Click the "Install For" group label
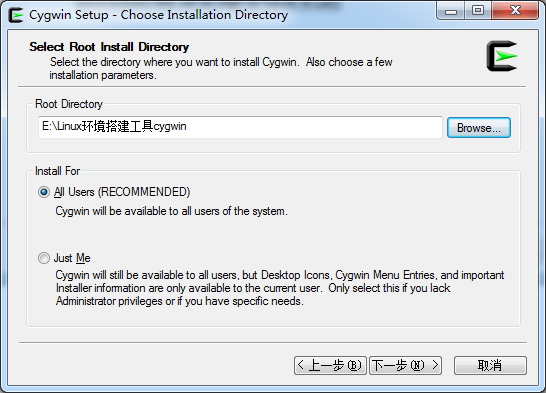The width and height of the screenshot is (546, 393). click(57, 171)
